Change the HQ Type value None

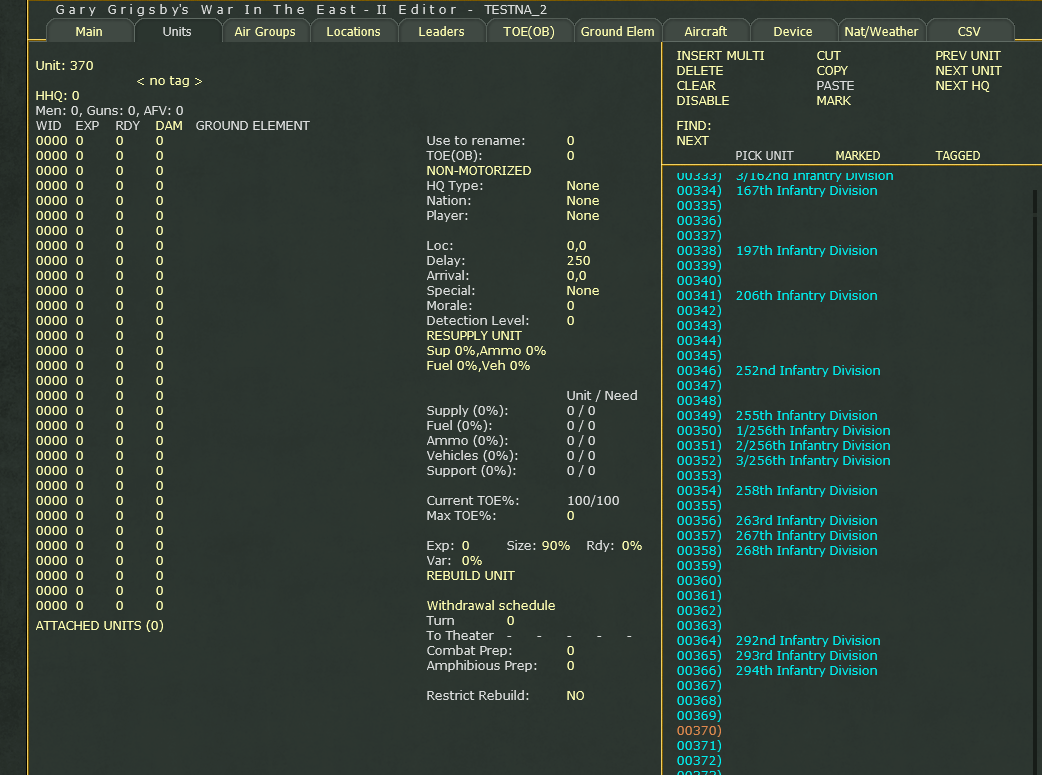point(583,185)
